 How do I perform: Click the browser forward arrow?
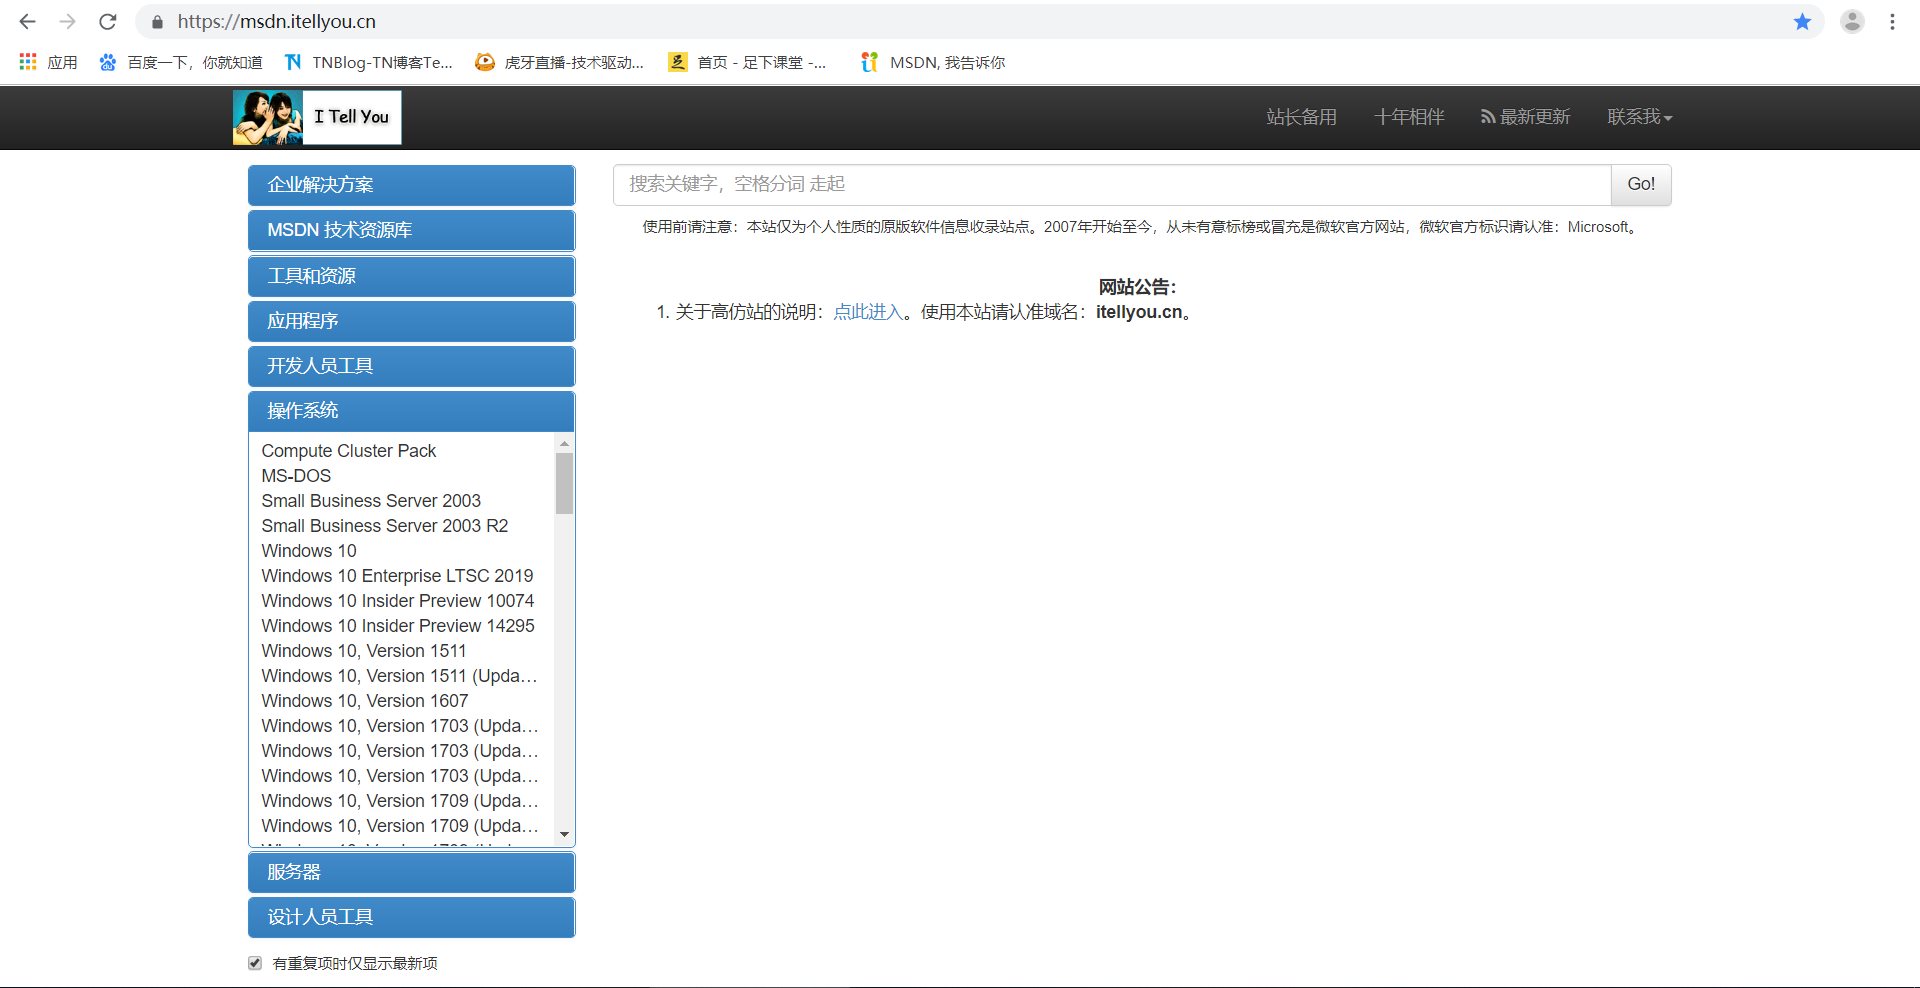(x=67, y=21)
